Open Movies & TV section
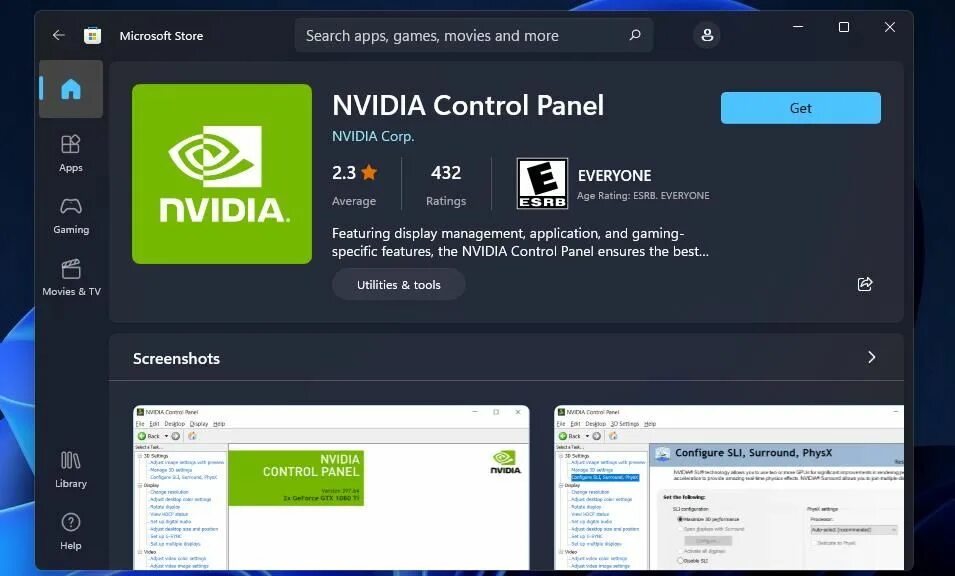 pos(71,278)
